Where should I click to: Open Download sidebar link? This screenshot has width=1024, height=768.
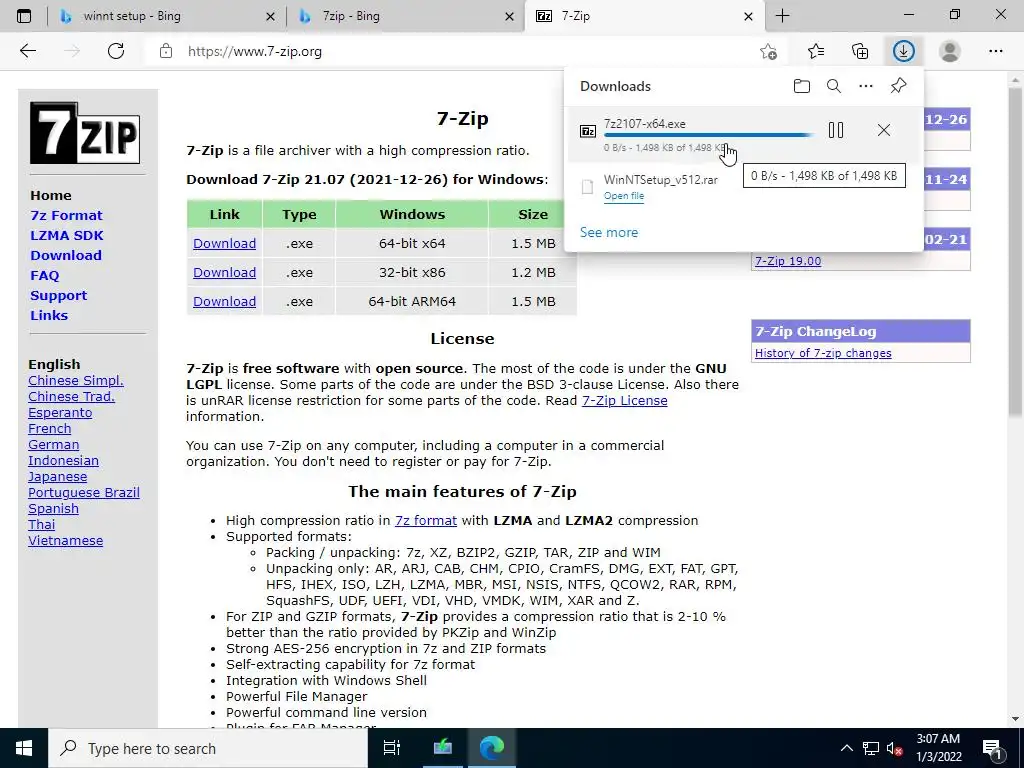(66, 255)
